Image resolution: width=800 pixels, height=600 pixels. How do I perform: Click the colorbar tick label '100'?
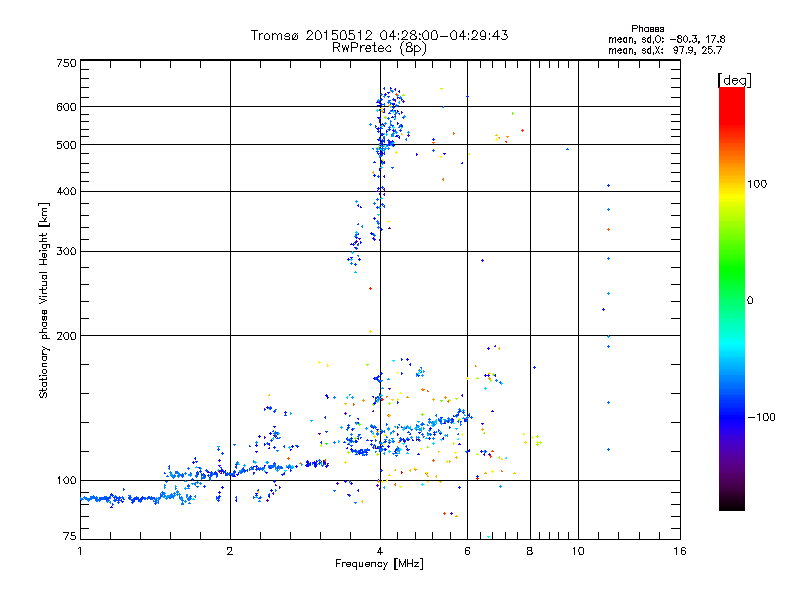[757, 184]
